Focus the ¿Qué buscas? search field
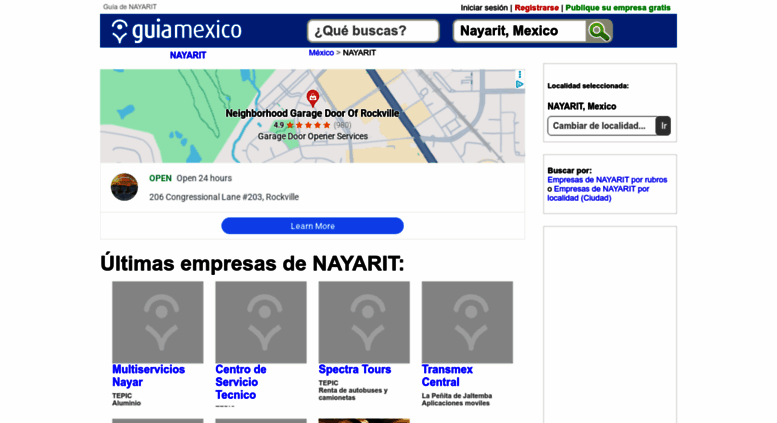The image size is (777, 423). click(x=373, y=31)
